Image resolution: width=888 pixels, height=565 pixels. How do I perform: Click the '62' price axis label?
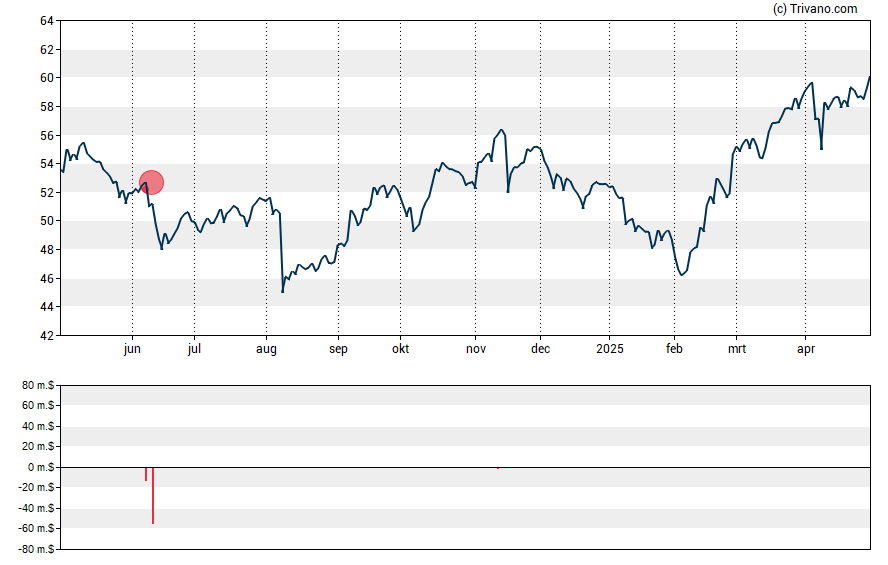(46, 50)
